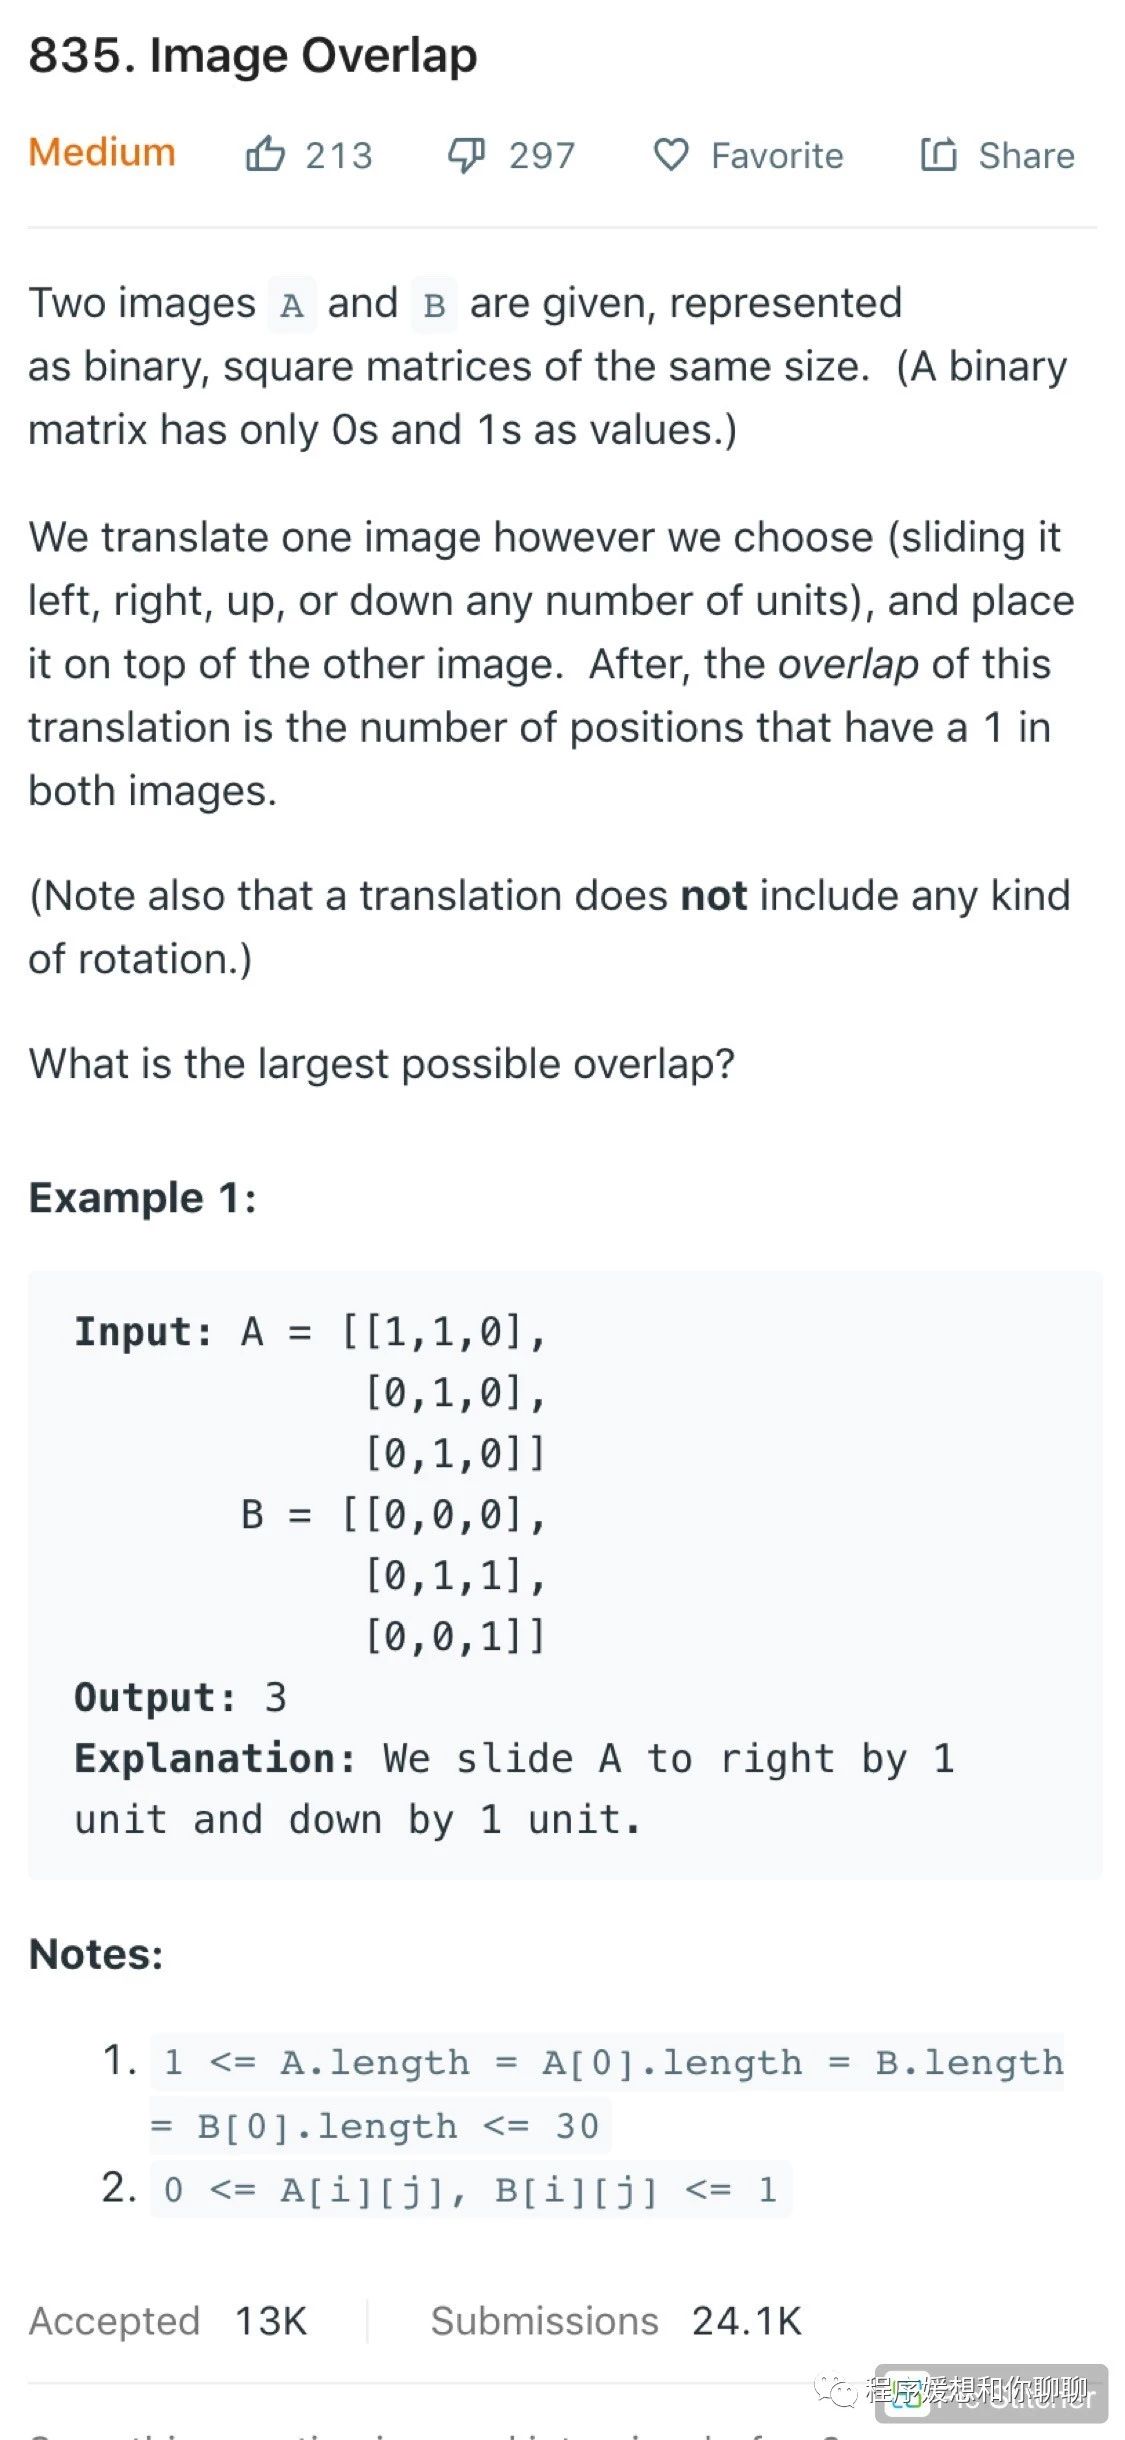Click the Share arrow icon

coord(938,154)
